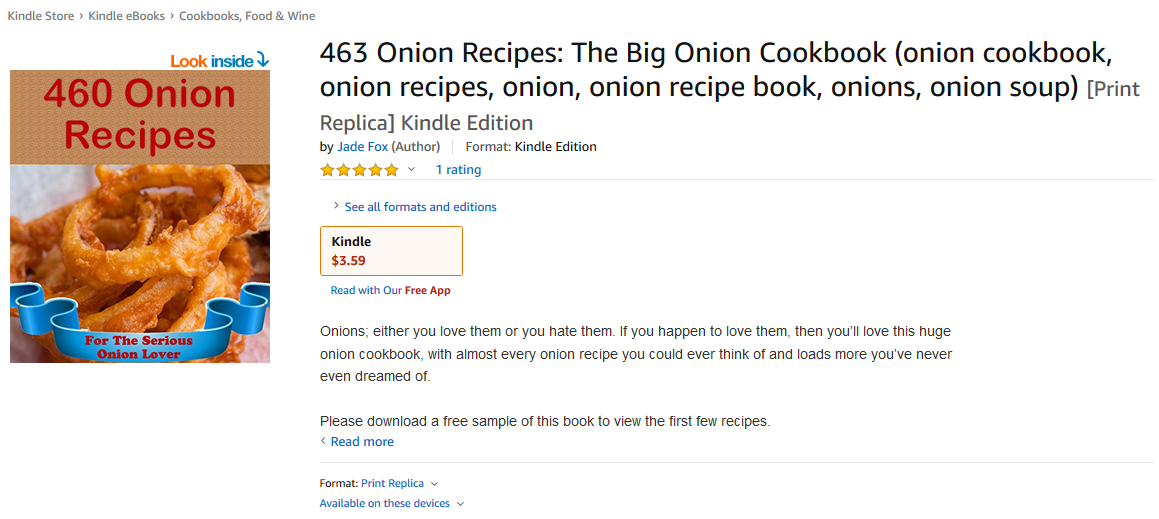Select the Kindle $3.59 format box
Screen dimensions: 1159x519
(x=391, y=251)
